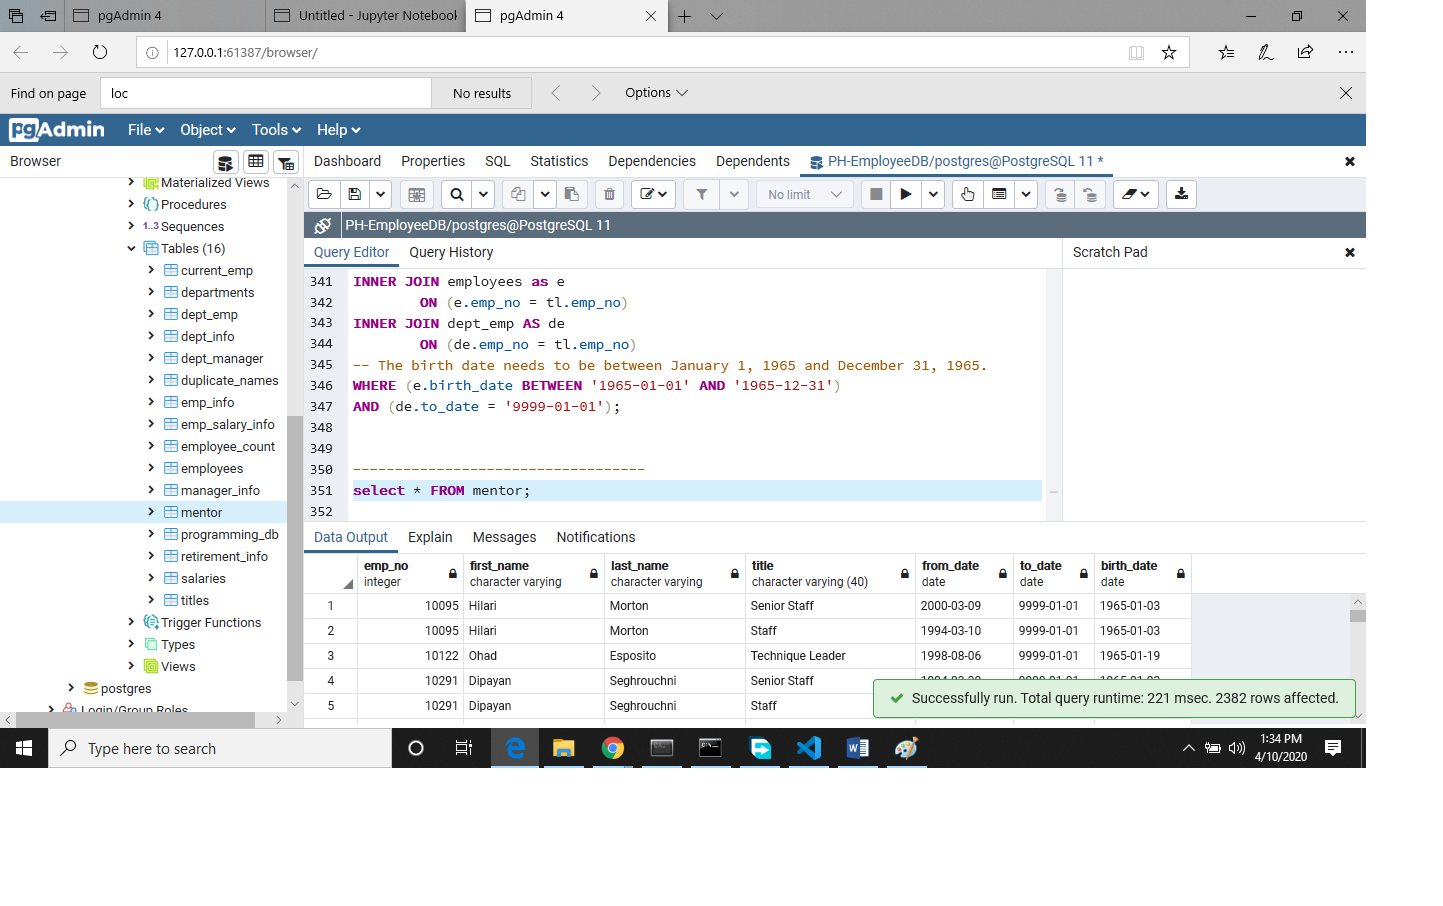Expand the Sequences tree node

[x=131, y=226]
